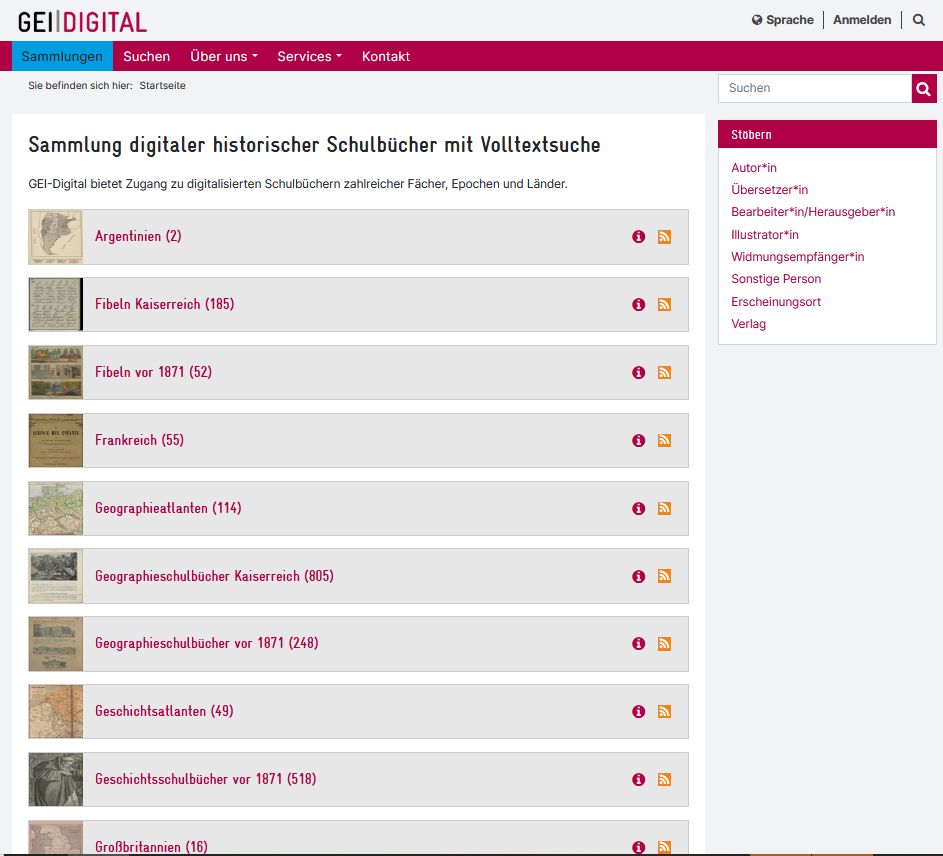943x856 pixels.
Task: Open Geographieschulbücher Kaiserreich (805) collection
Action: tap(214, 576)
